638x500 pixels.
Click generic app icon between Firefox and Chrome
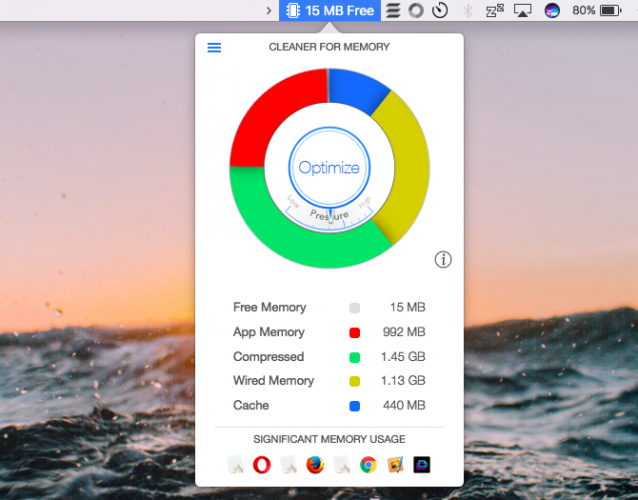click(342, 465)
